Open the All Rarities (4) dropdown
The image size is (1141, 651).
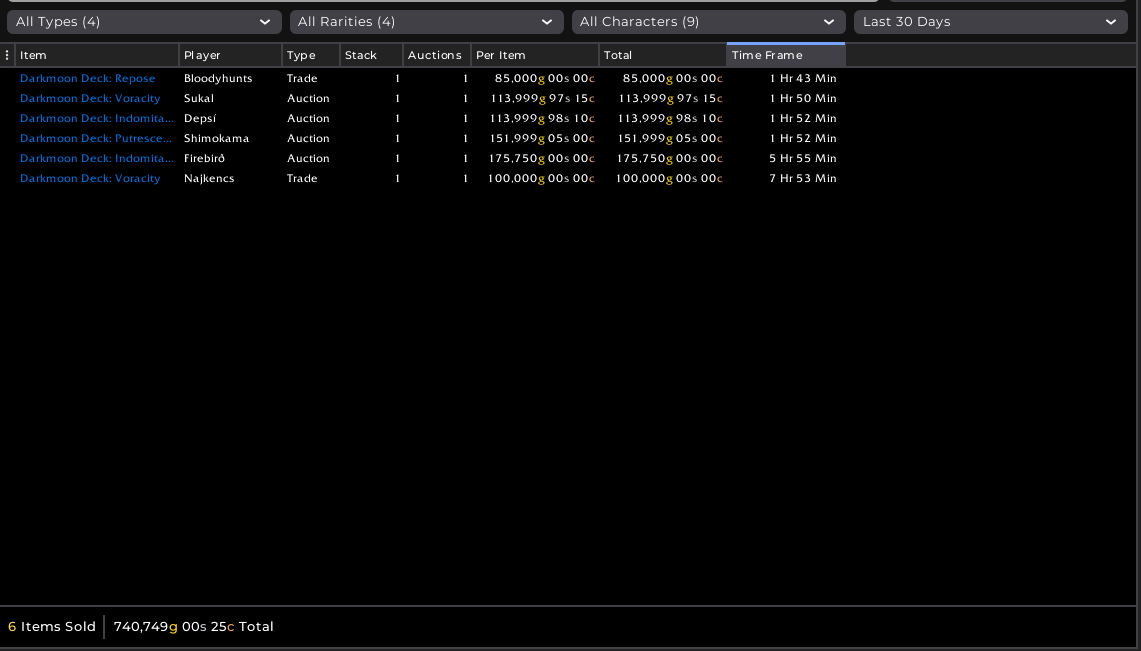point(426,22)
